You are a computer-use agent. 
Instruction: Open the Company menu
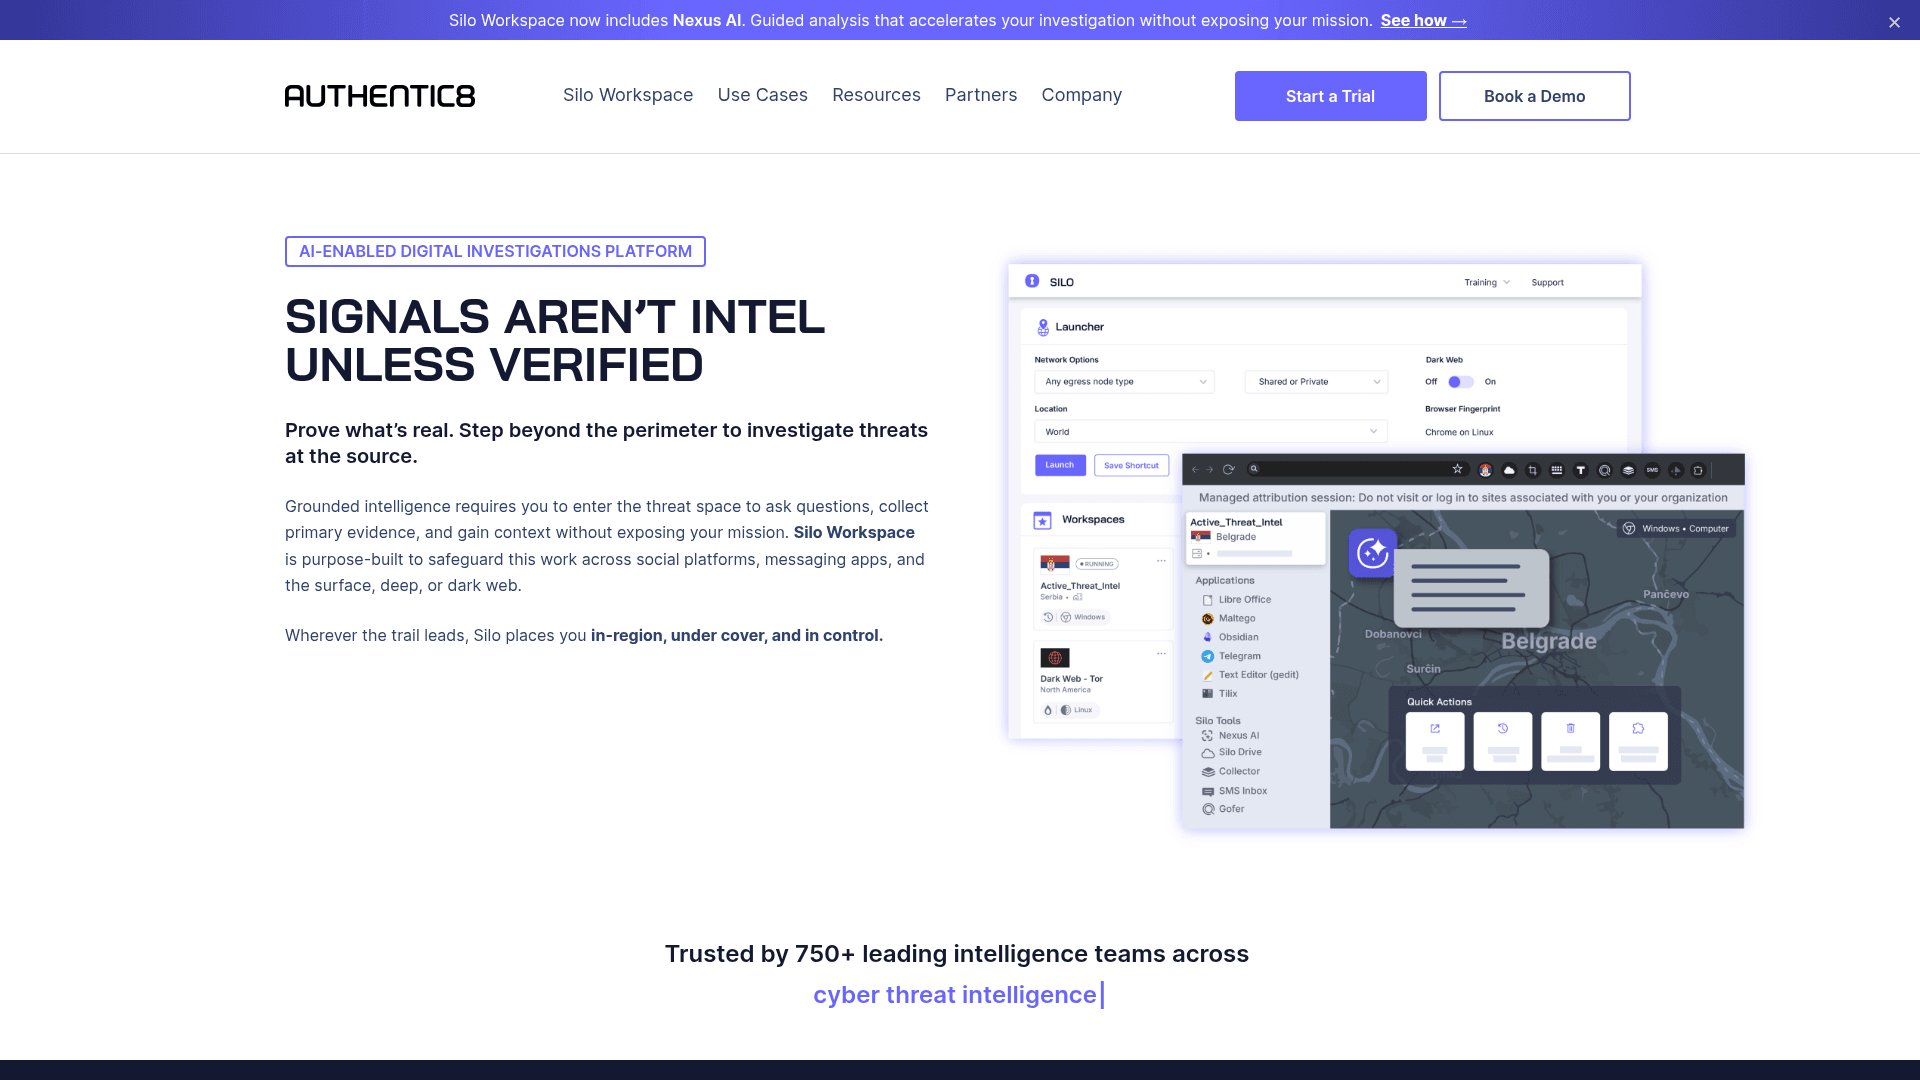click(1081, 95)
